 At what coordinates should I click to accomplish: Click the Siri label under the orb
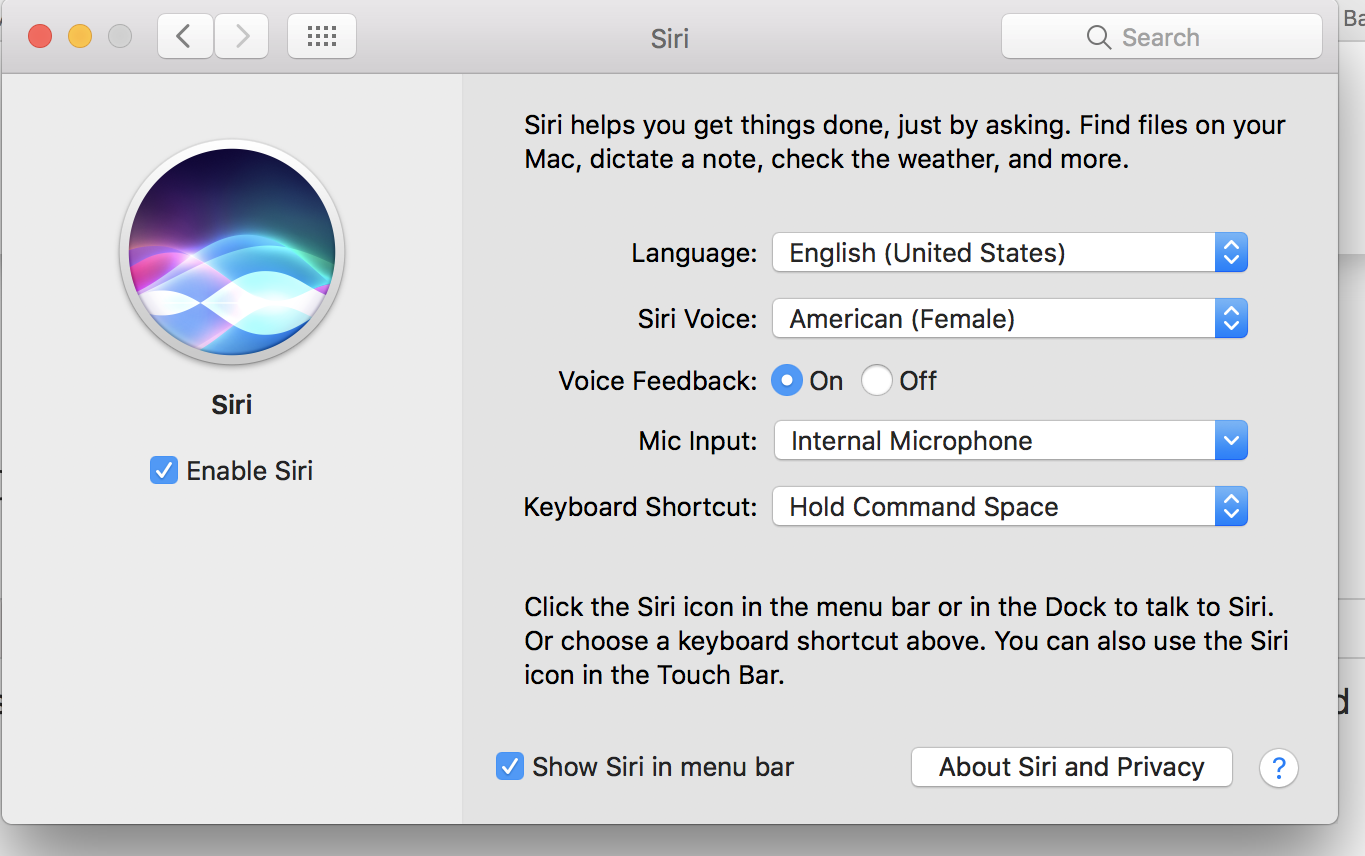coord(232,405)
